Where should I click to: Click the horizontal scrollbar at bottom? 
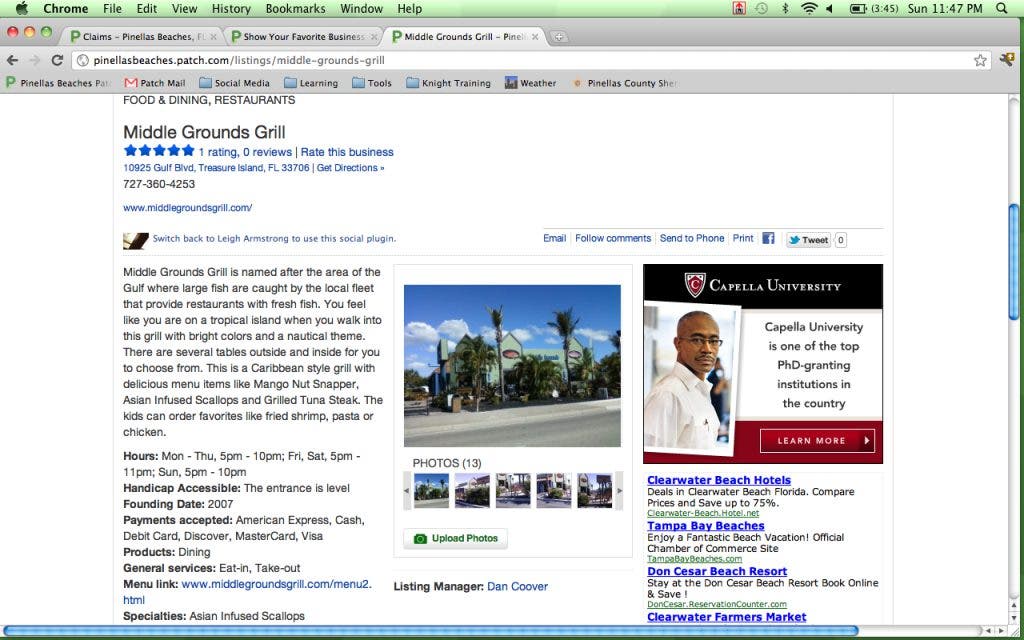pyautogui.click(x=430, y=631)
